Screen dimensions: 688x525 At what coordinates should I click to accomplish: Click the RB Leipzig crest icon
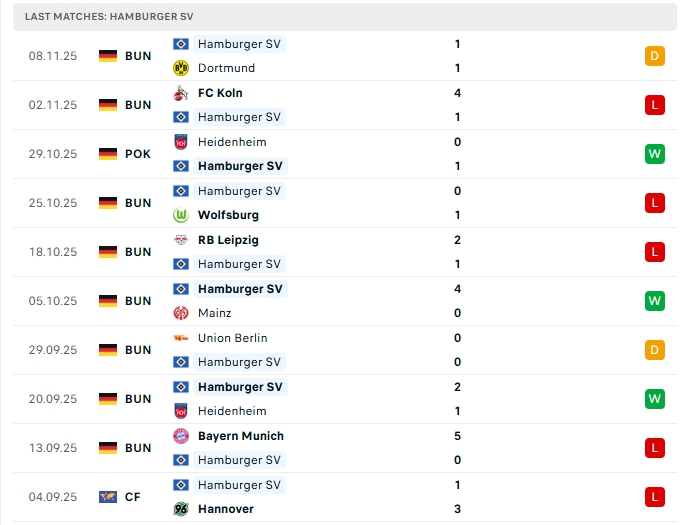[181, 240]
